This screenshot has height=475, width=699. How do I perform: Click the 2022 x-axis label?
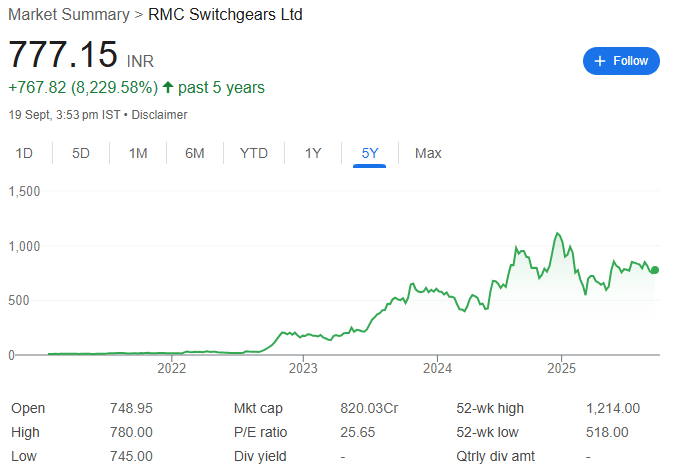click(172, 369)
